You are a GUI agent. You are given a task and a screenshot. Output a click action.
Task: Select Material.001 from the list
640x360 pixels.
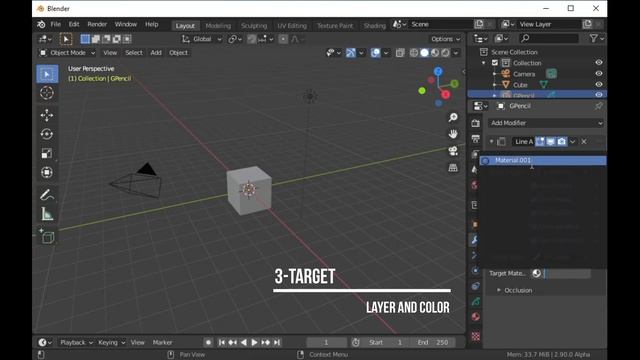coord(543,160)
